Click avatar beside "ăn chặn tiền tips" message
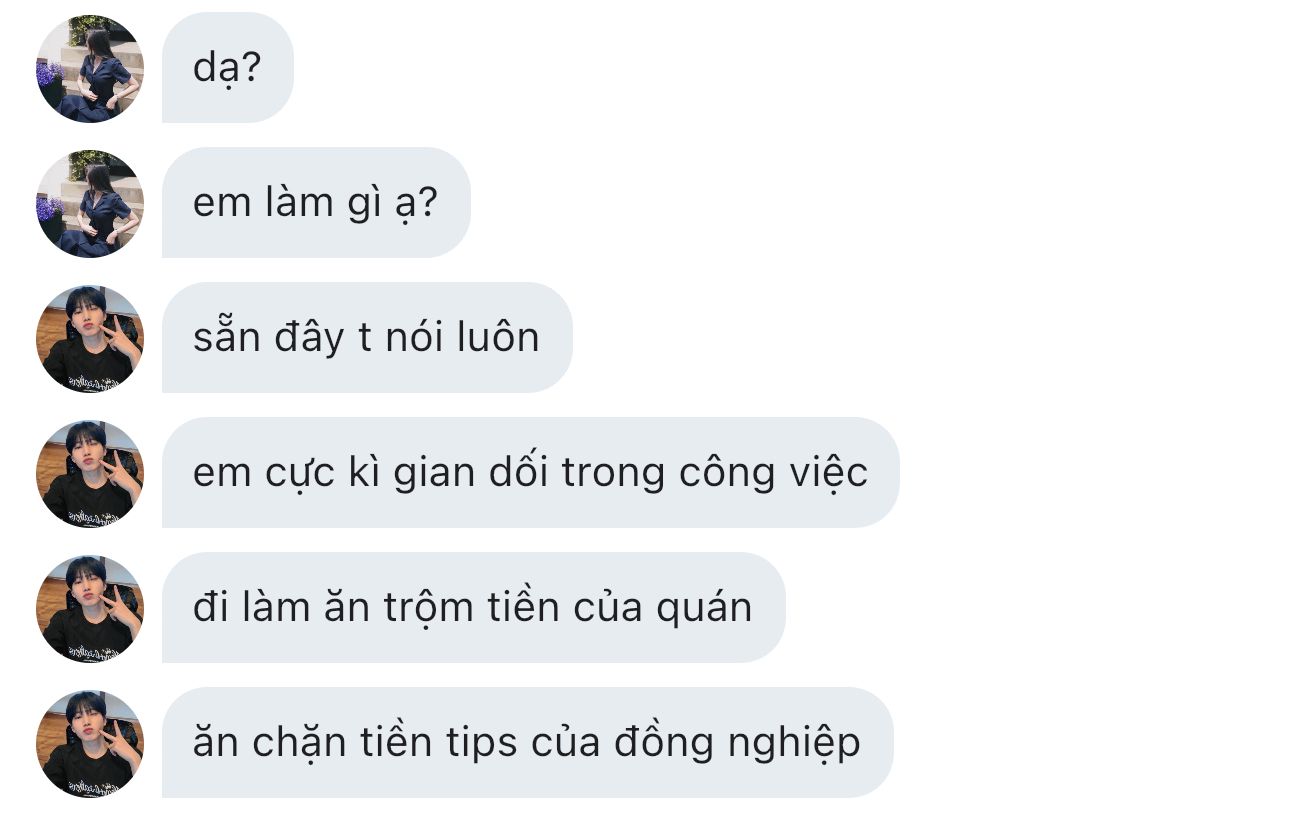 [90, 744]
